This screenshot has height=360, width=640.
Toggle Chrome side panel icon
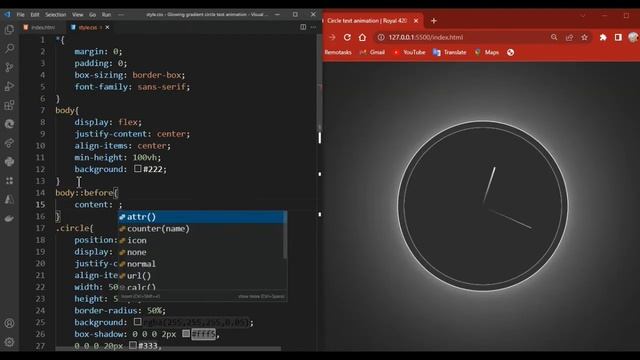618,37
